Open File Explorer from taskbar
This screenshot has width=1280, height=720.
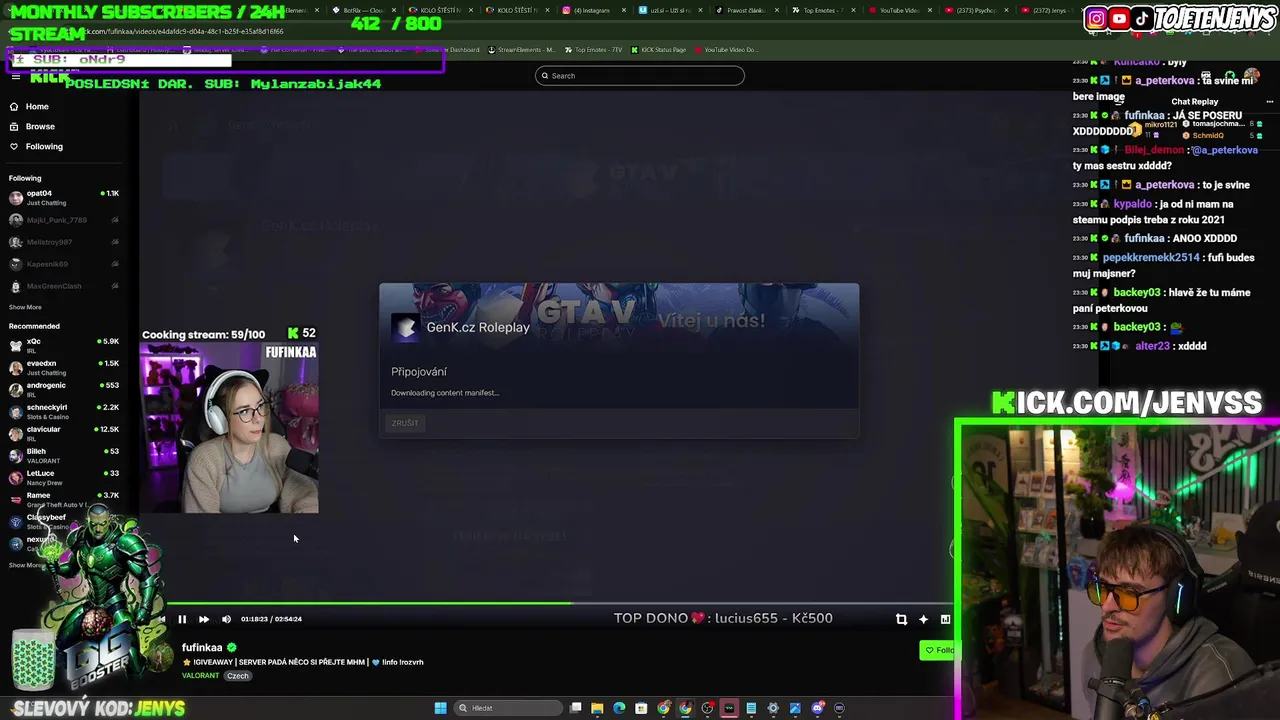pyautogui.click(x=597, y=708)
